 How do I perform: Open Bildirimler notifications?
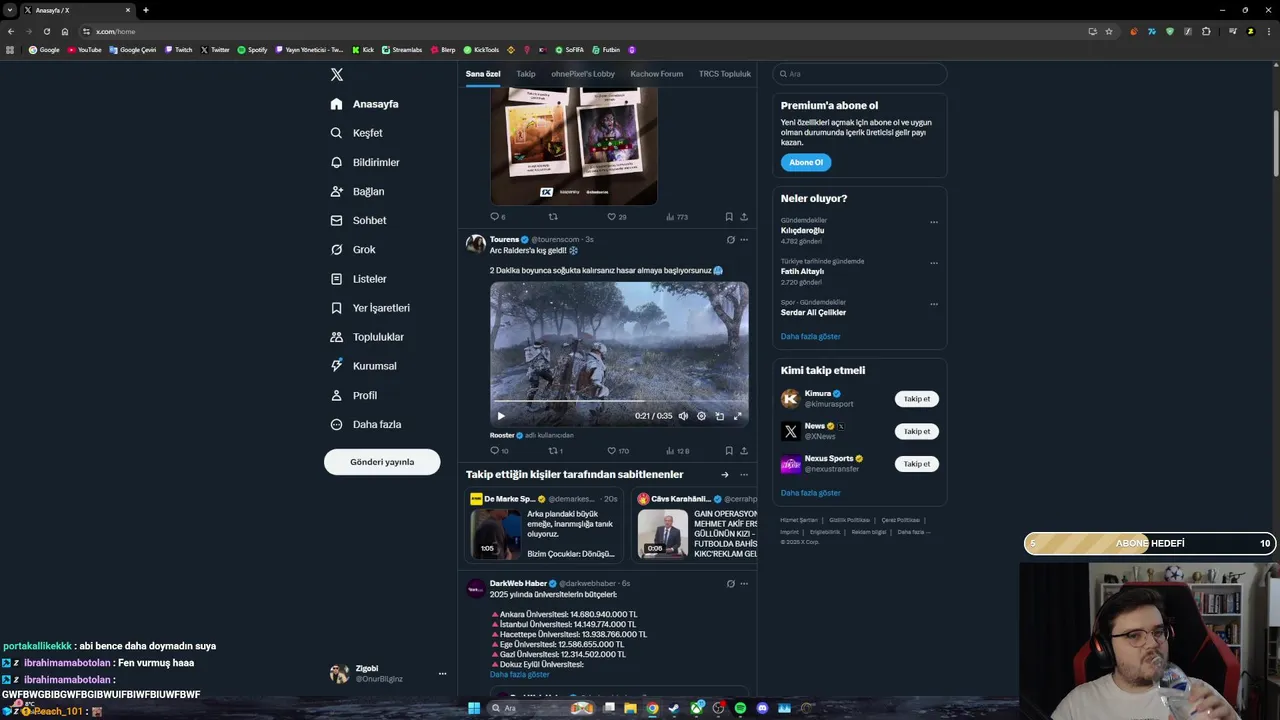pyautogui.click(x=365, y=162)
